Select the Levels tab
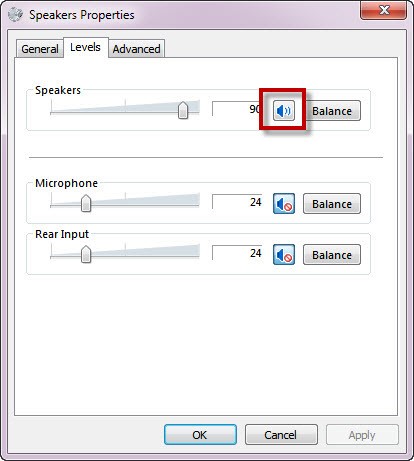Screen dimensions: 414x461 (x=85, y=47)
